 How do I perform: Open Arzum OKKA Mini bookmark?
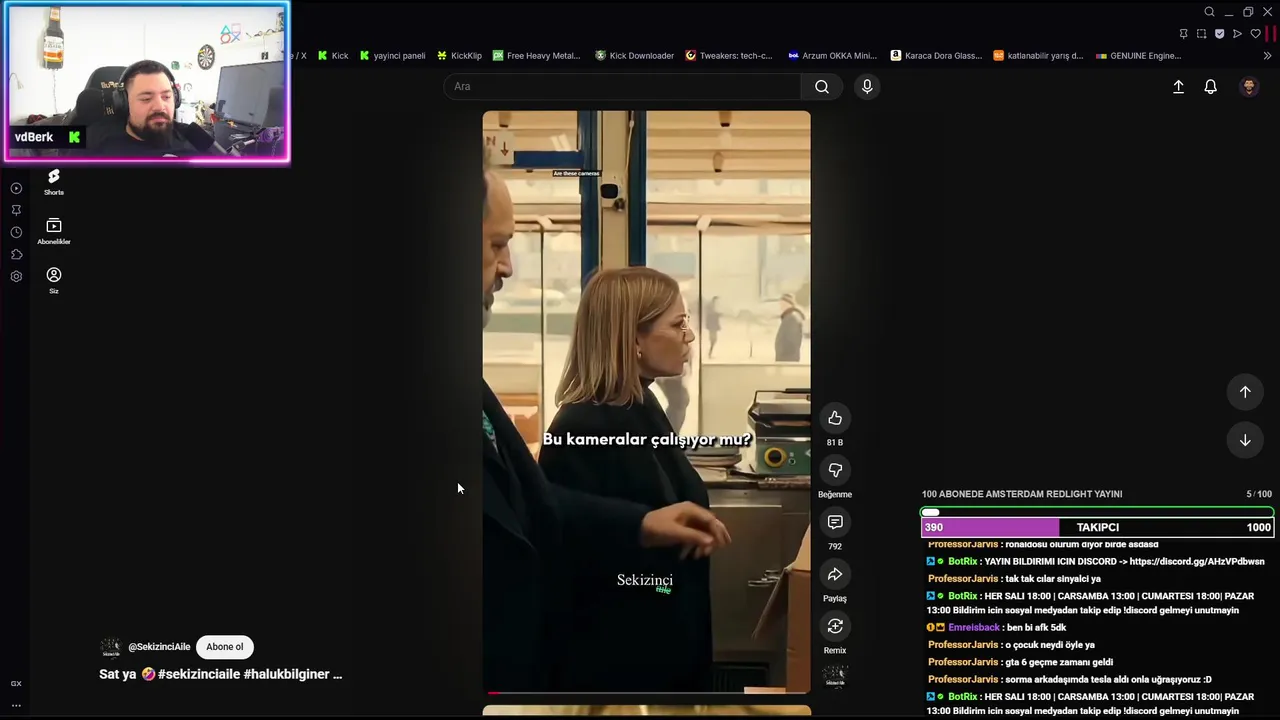click(832, 56)
